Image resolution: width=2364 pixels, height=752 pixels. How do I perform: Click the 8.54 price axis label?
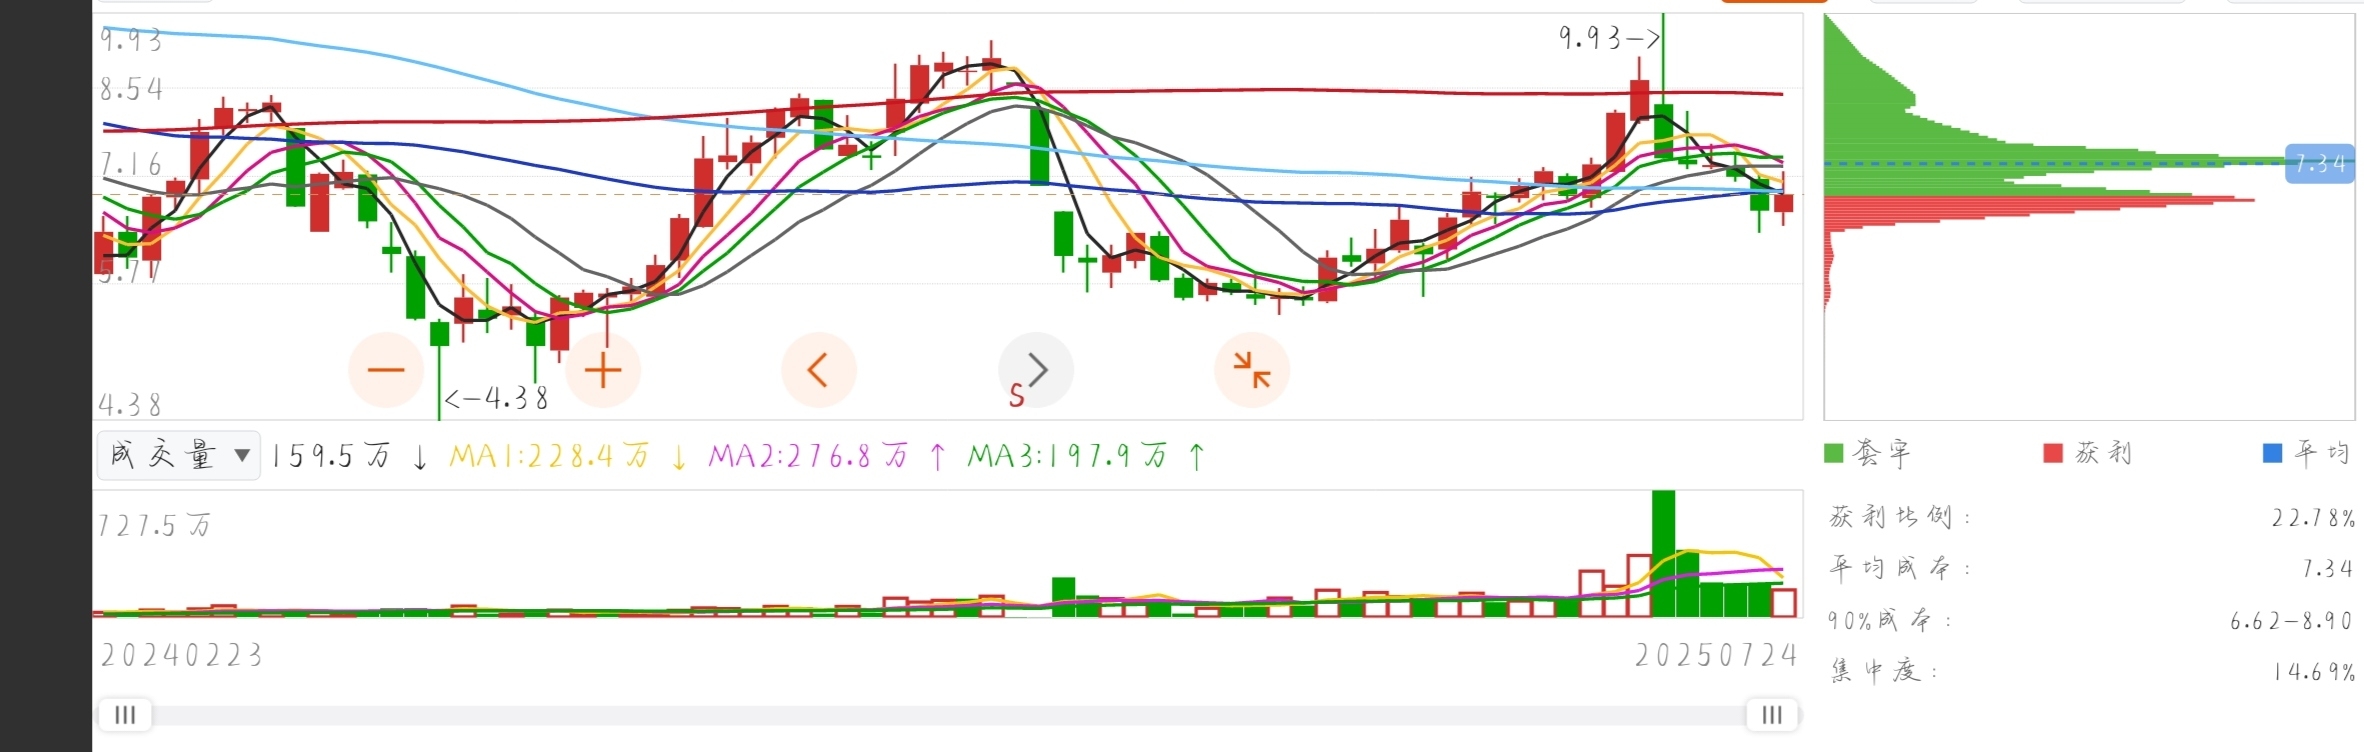tap(132, 90)
